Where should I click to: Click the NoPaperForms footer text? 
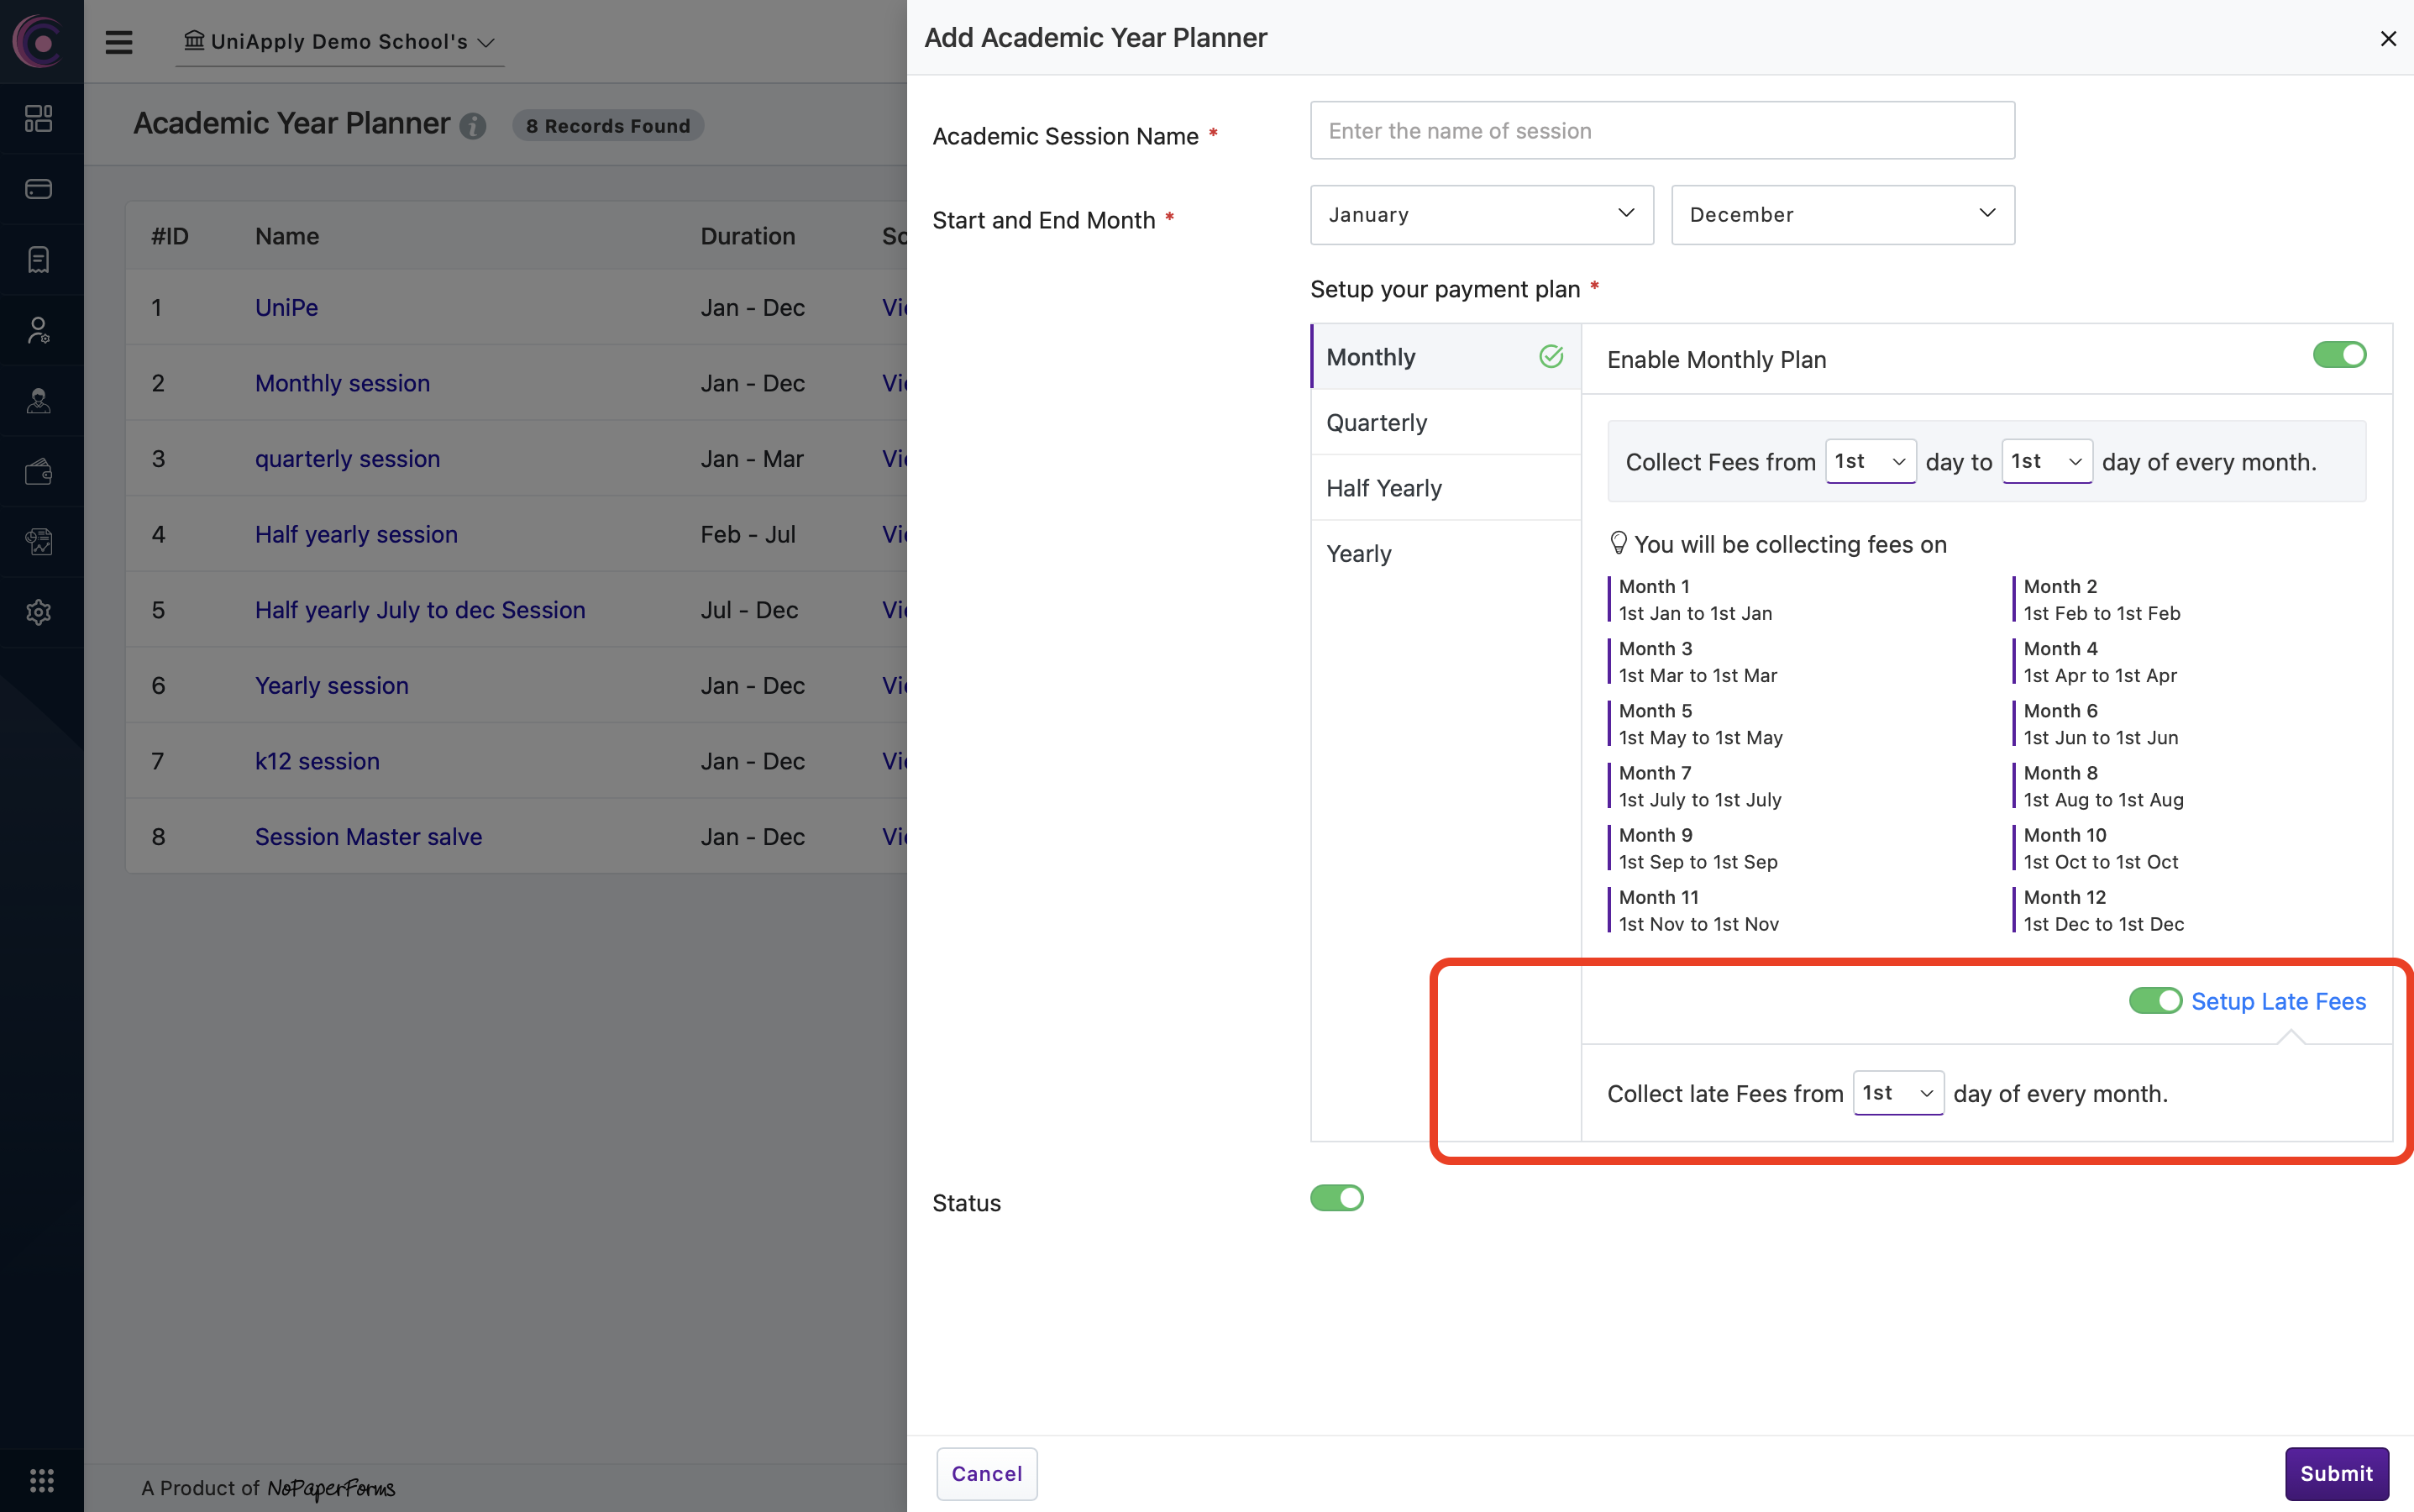point(331,1488)
